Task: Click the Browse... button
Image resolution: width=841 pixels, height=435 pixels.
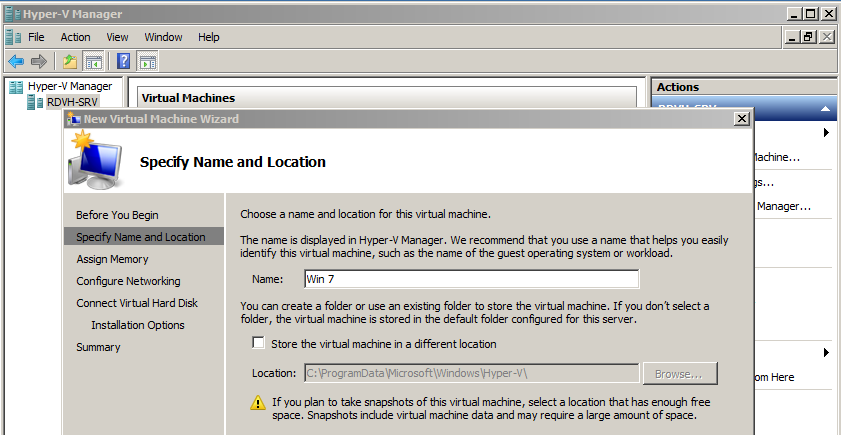Action: coord(679,374)
